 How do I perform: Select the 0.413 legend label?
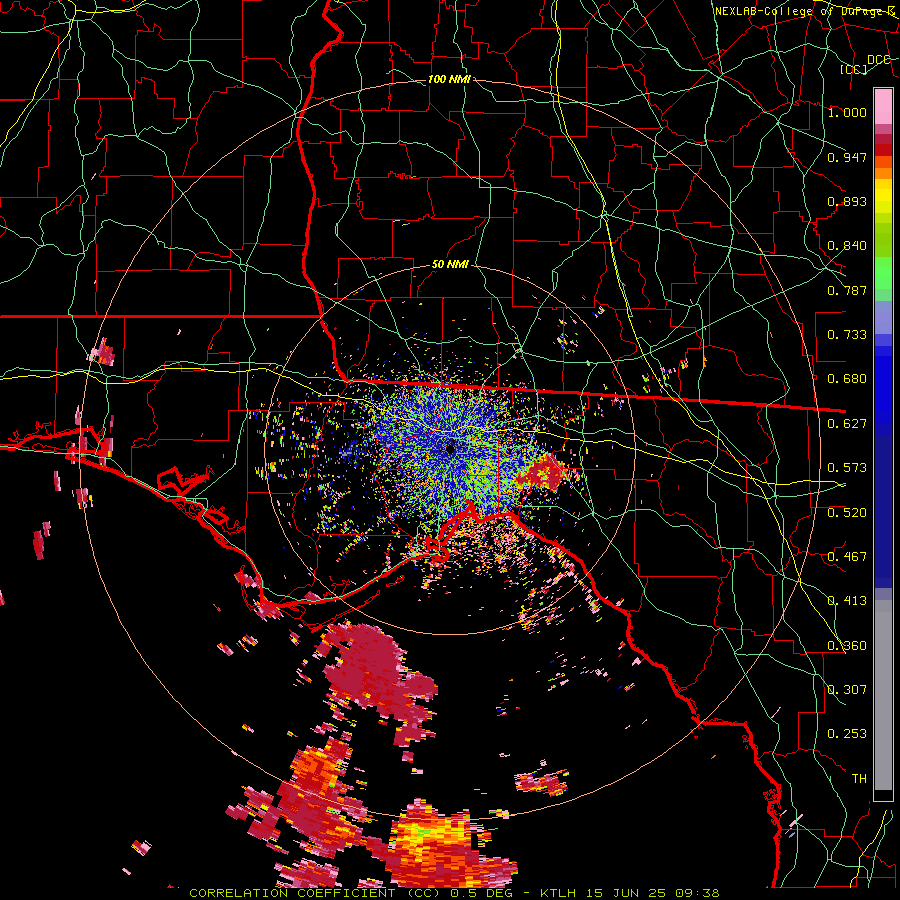[x=847, y=601]
